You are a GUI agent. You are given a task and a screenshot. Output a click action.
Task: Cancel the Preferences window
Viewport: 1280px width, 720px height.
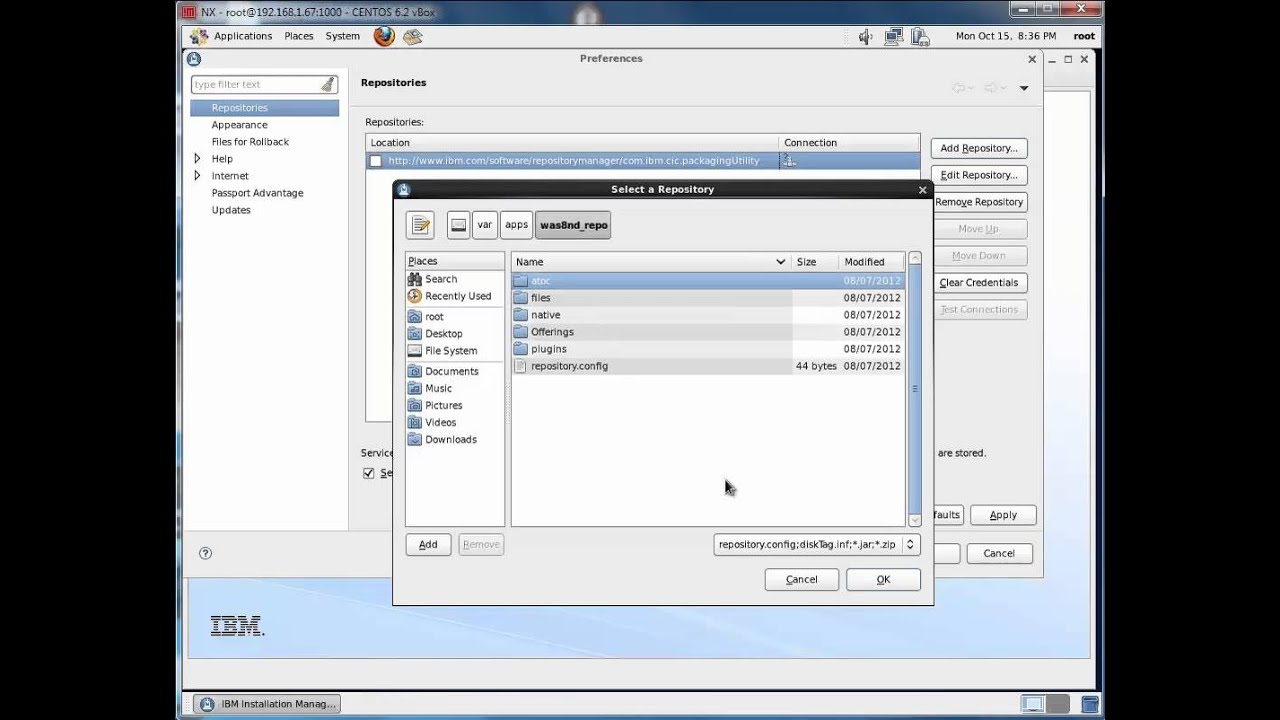coord(999,553)
